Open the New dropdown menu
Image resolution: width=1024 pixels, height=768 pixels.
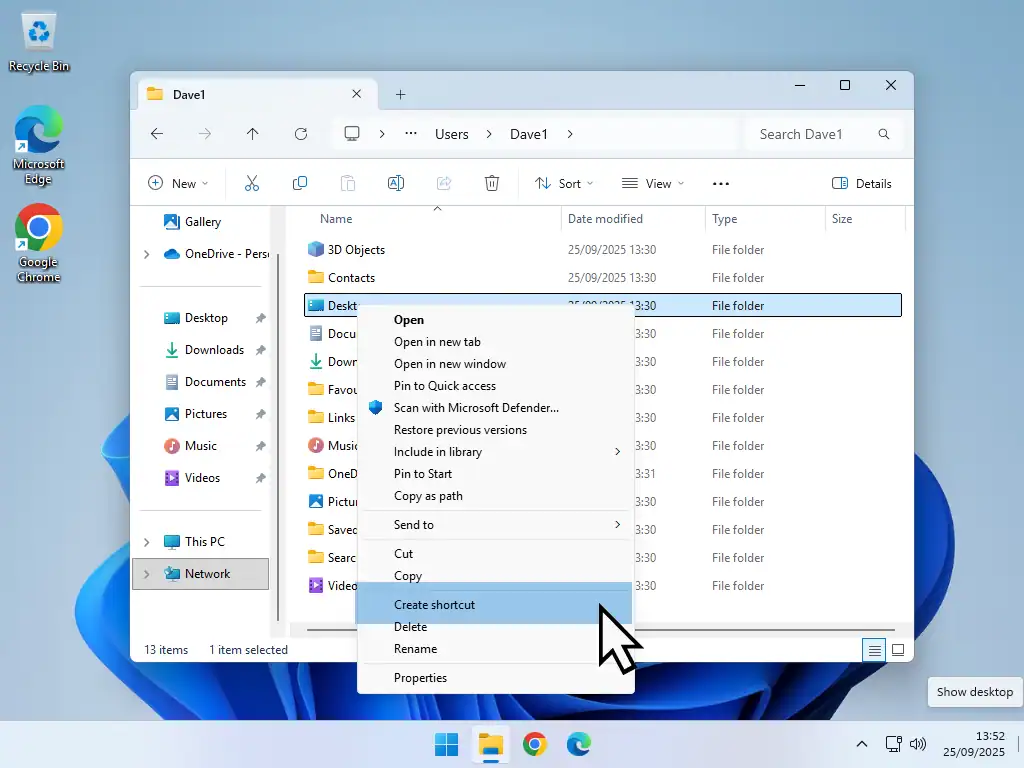click(x=178, y=184)
